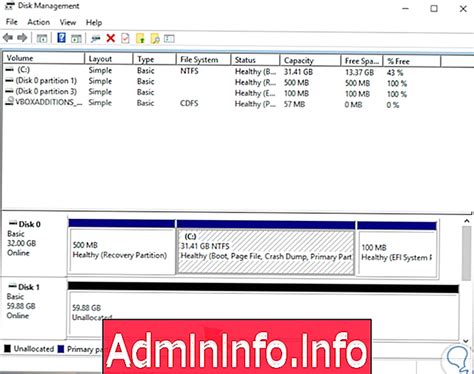This screenshot has height=374, width=474.
Task: Click the 31.41 GB capacity cell
Action: 298,72
